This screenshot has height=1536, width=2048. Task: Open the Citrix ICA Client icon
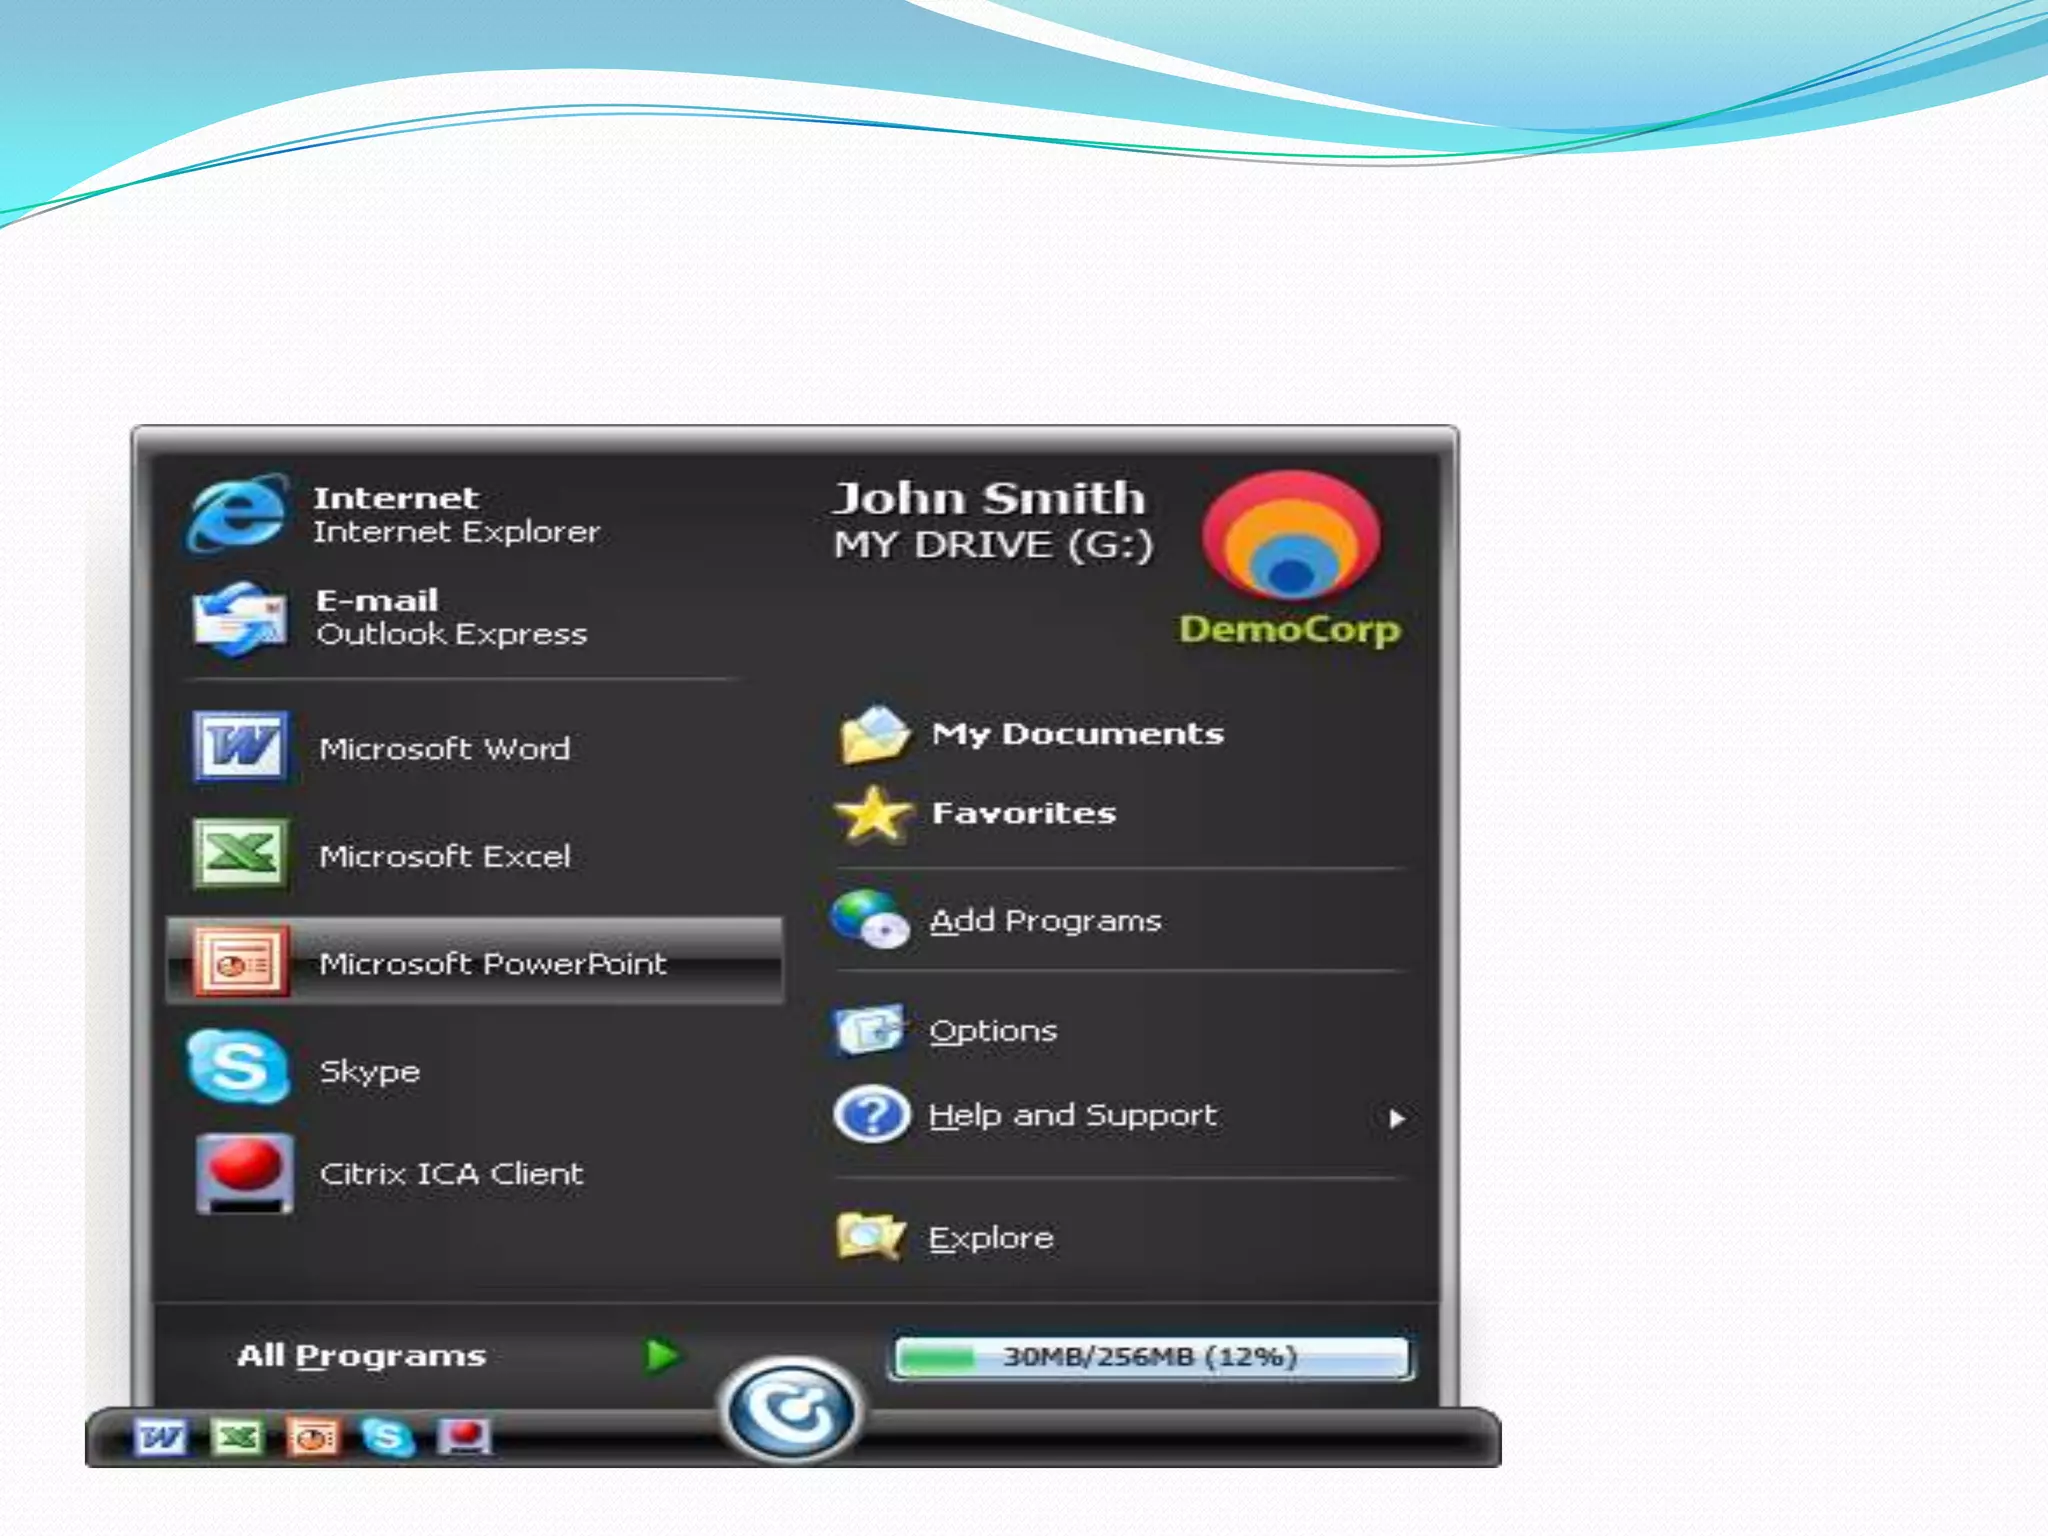[244, 1172]
